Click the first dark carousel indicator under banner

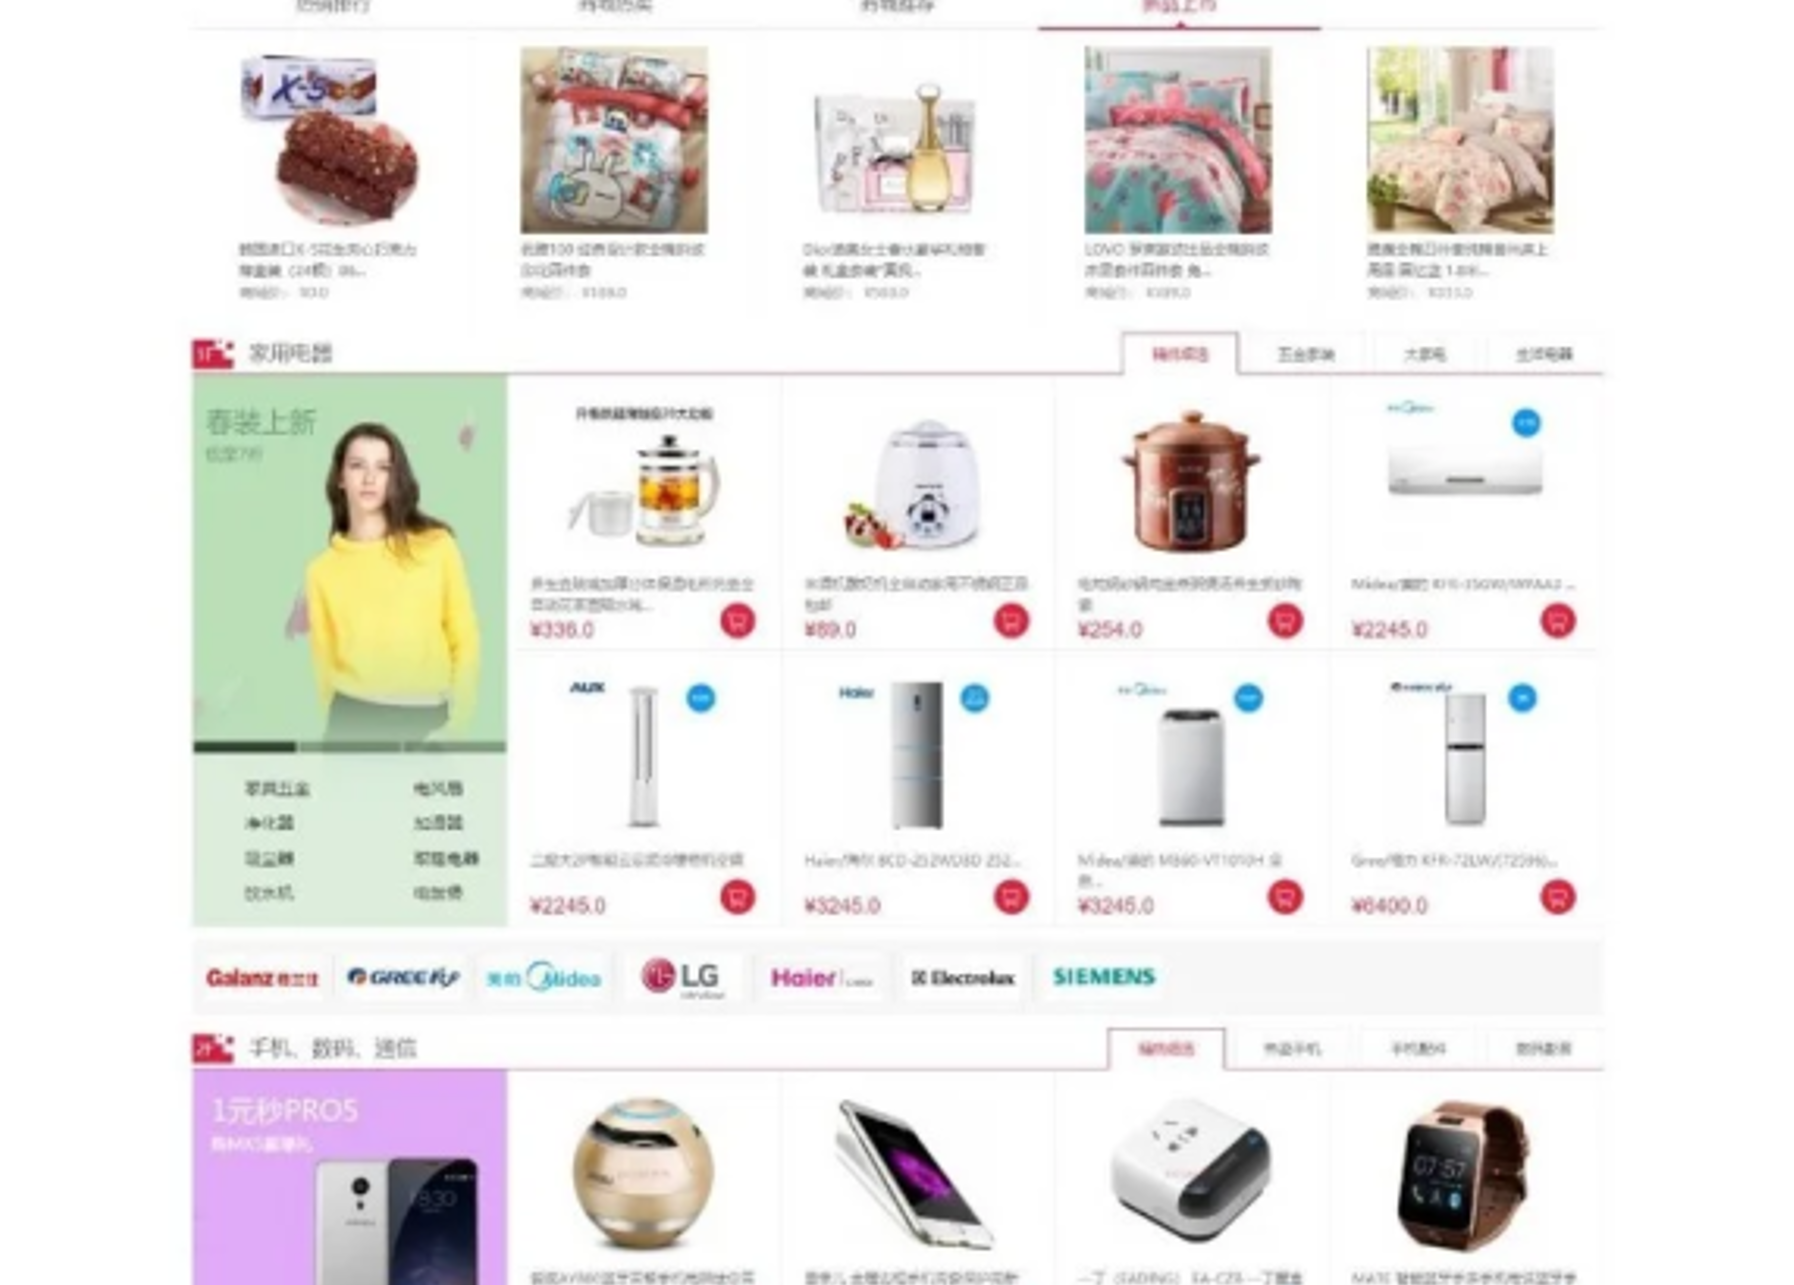tap(244, 746)
